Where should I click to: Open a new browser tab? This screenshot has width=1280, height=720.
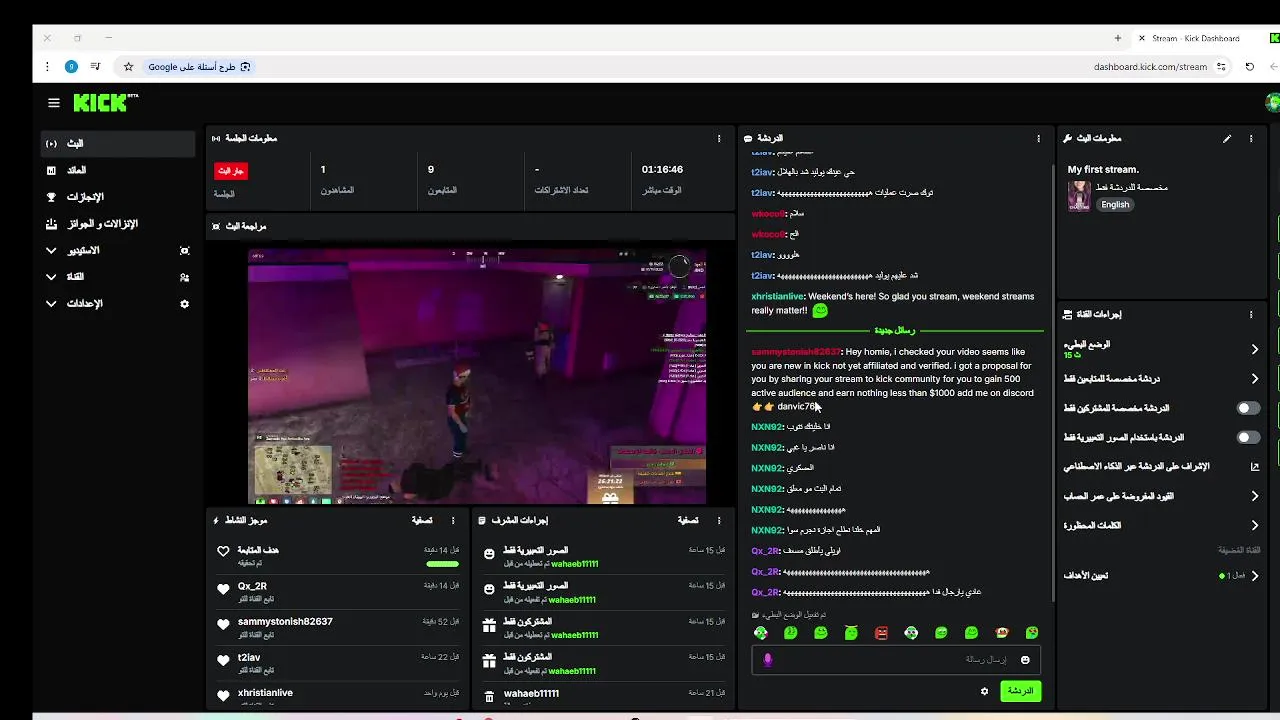coord(1118,38)
